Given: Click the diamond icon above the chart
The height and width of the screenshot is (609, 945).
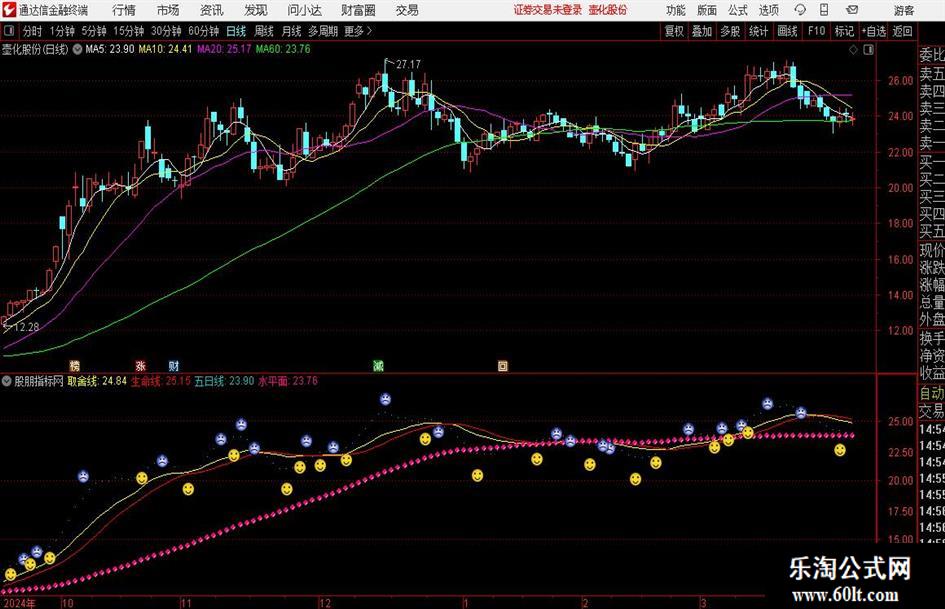Looking at the screenshot, I should [x=853, y=50].
